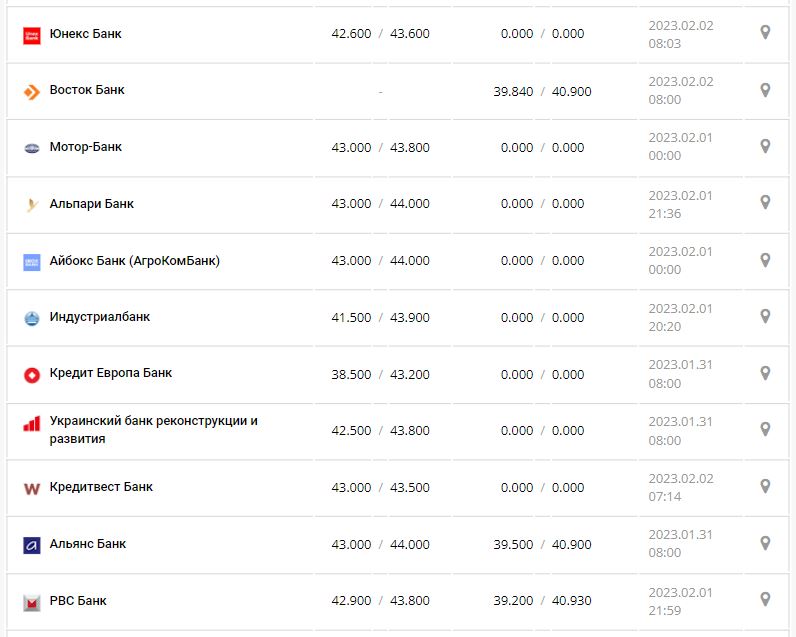796x637 pixels.
Task: Open the Юнекс Банк link
Action: click(86, 34)
